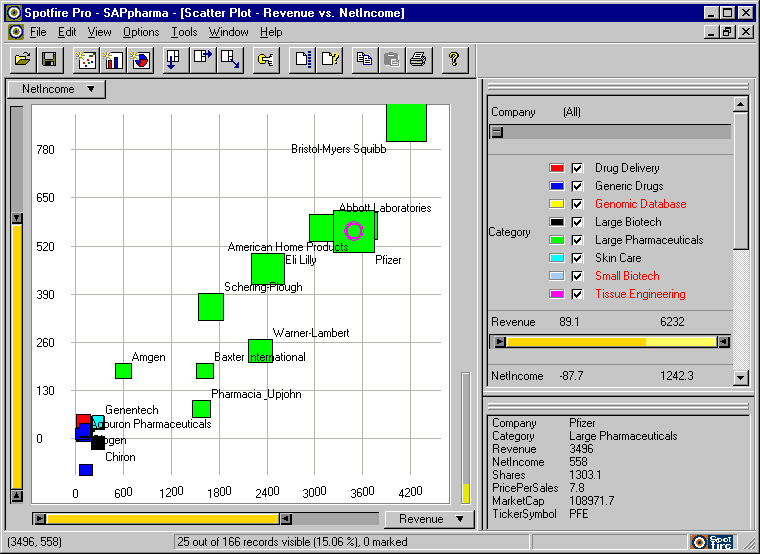Image resolution: width=760 pixels, height=554 pixels.
Task: Create a new bar chart
Action: 114,60
